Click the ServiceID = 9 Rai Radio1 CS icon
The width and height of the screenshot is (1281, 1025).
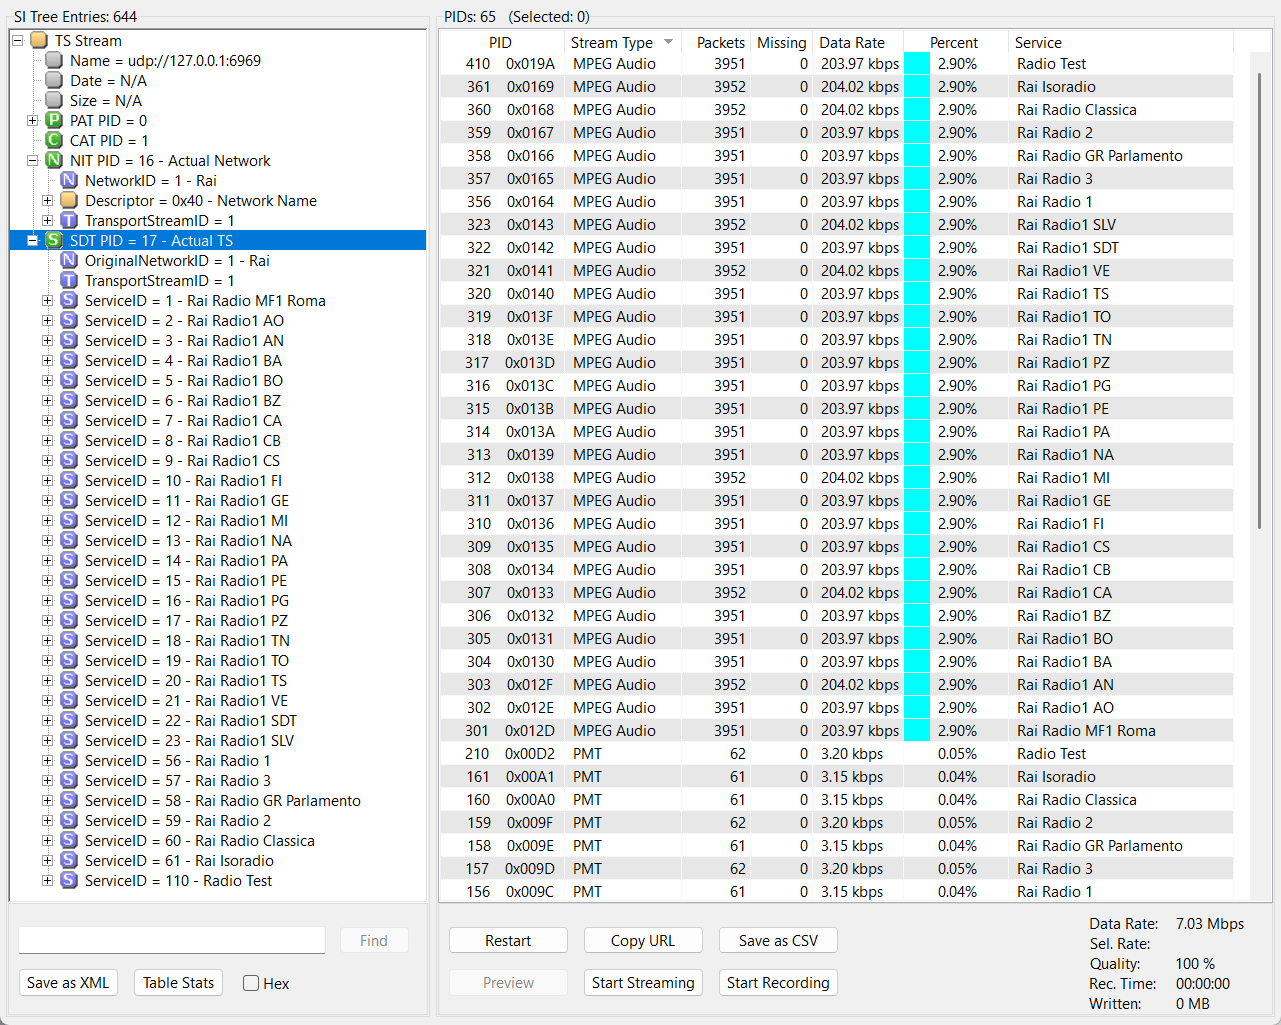click(x=69, y=461)
